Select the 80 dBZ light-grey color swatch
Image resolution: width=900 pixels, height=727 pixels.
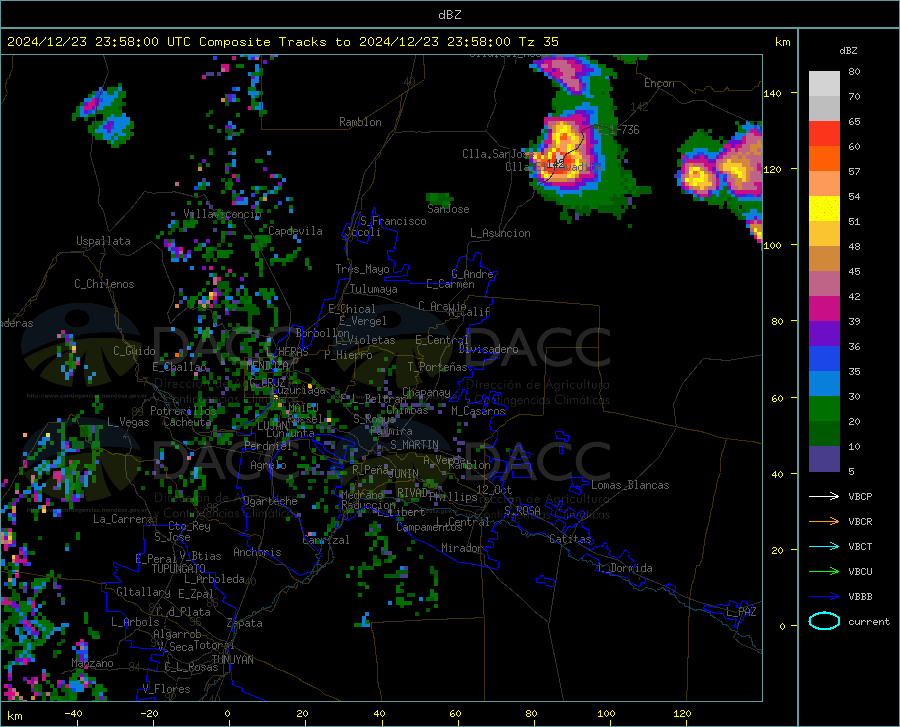coord(824,83)
